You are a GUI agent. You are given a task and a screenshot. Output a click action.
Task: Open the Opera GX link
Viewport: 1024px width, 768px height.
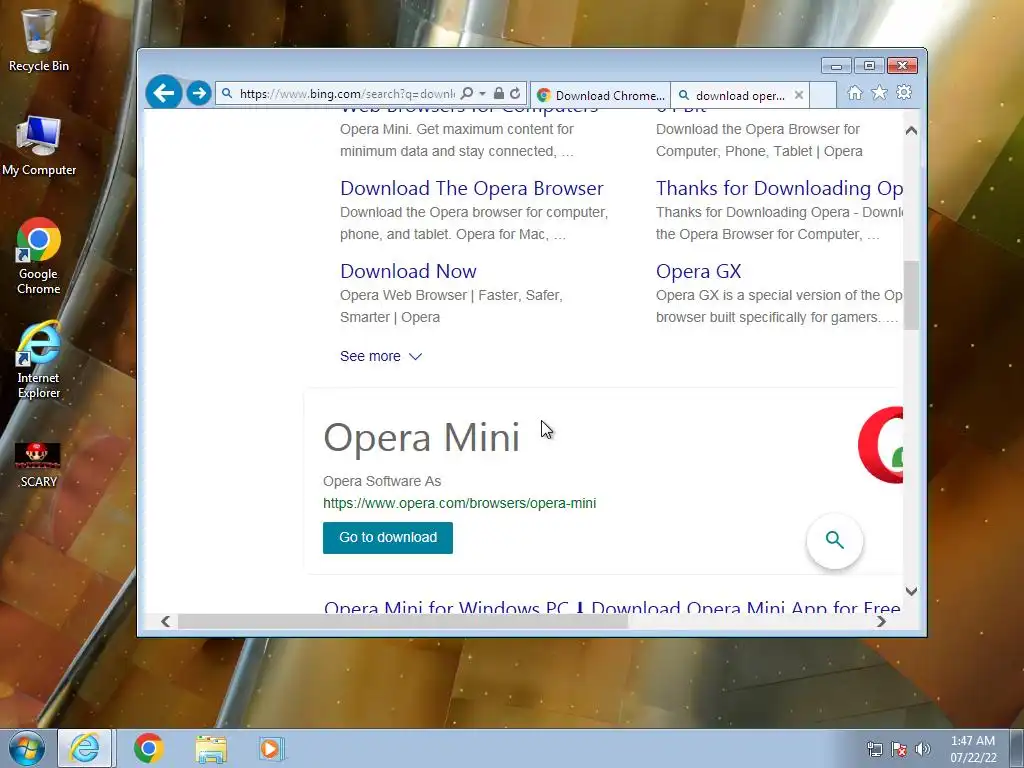tap(698, 271)
